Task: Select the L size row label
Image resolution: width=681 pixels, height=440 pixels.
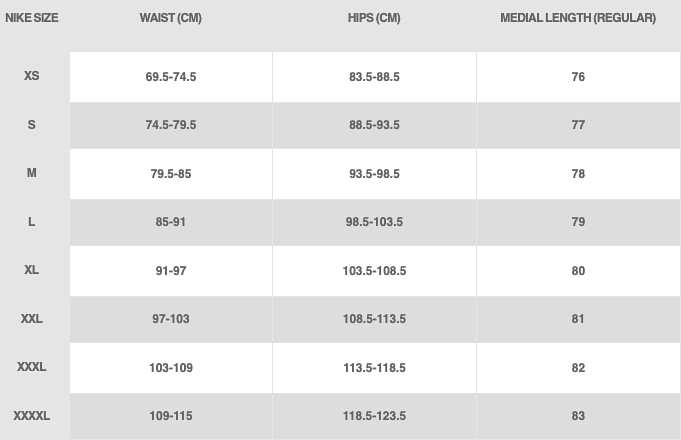Action: click(x=31, y=222)
